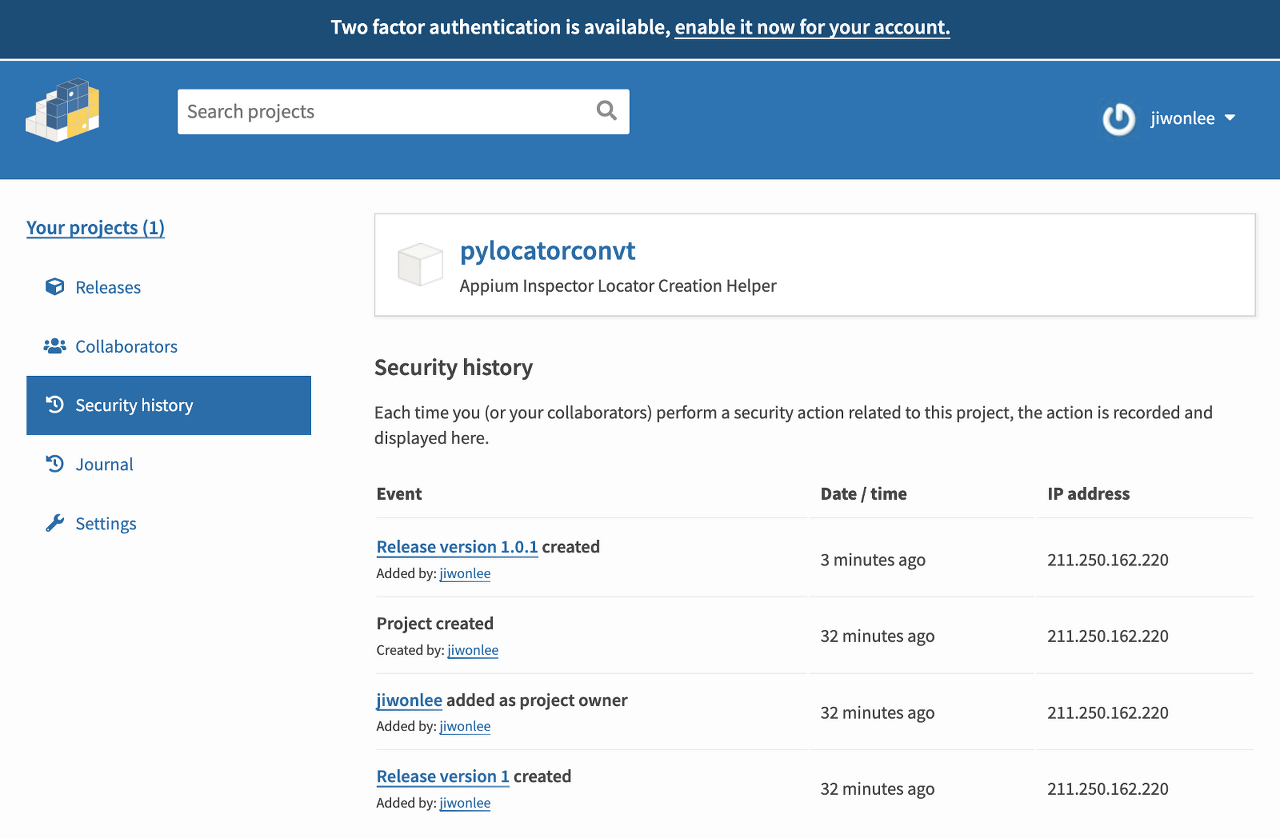Click the Releases cube icon
Viewport: 1280px width, 838px height.
coord(55,287)
